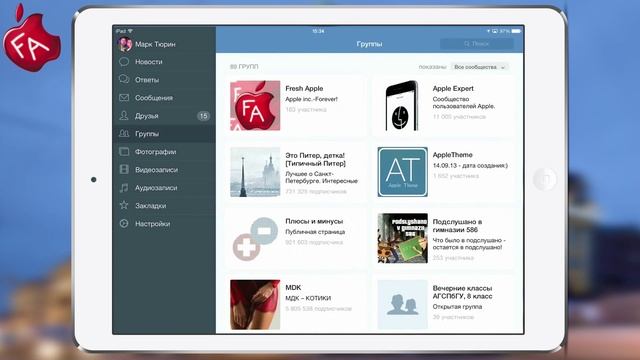Click the 89 групп count label
Viewport: 640px width, 360px height.
point(244,67)
